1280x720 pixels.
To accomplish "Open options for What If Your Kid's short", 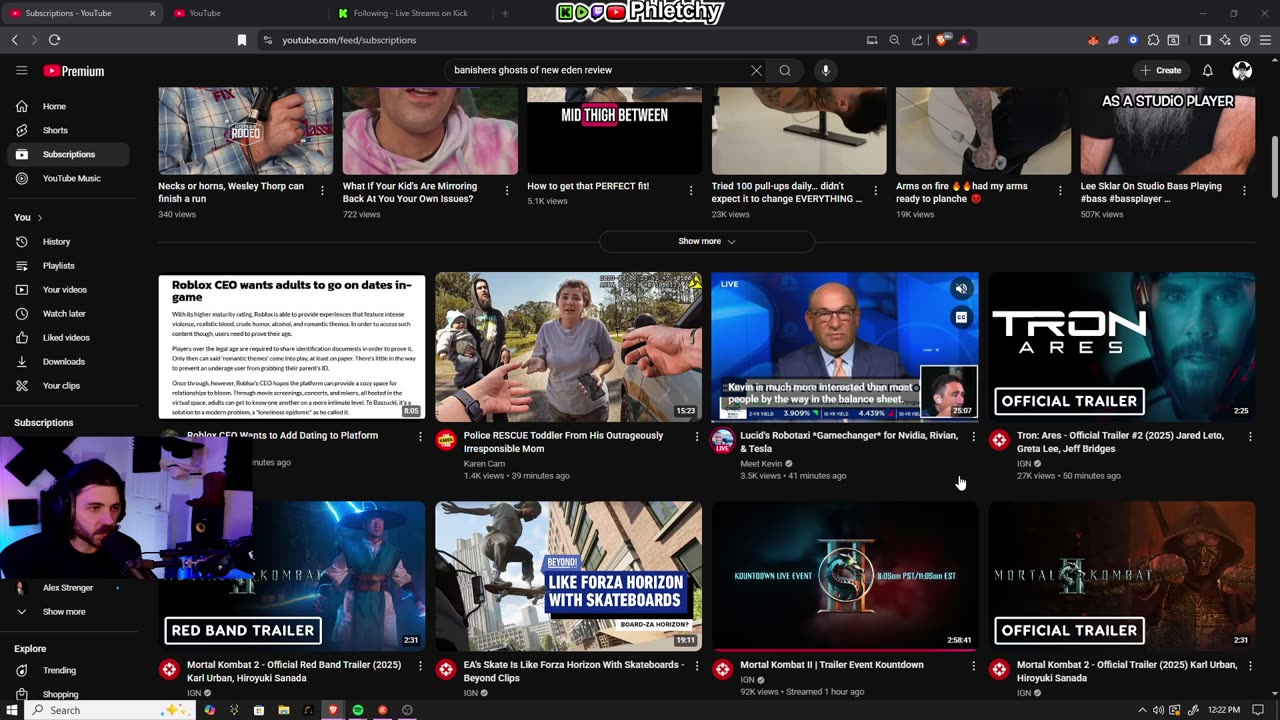I will click(x=507, y=190).
